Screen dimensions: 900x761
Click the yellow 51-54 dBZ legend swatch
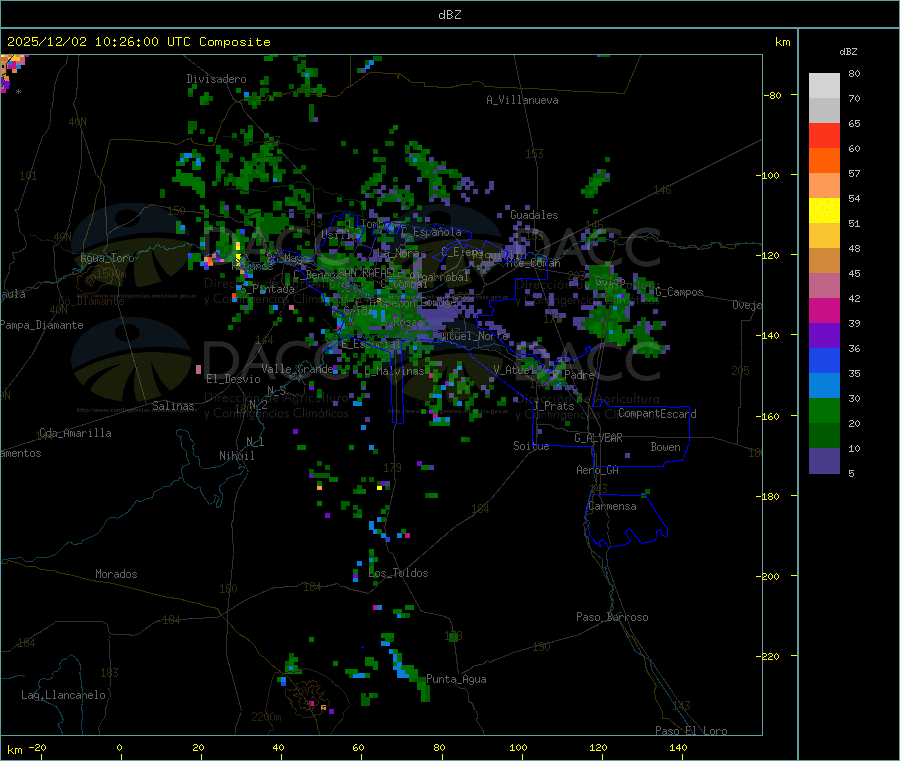(x=824, y=211)
